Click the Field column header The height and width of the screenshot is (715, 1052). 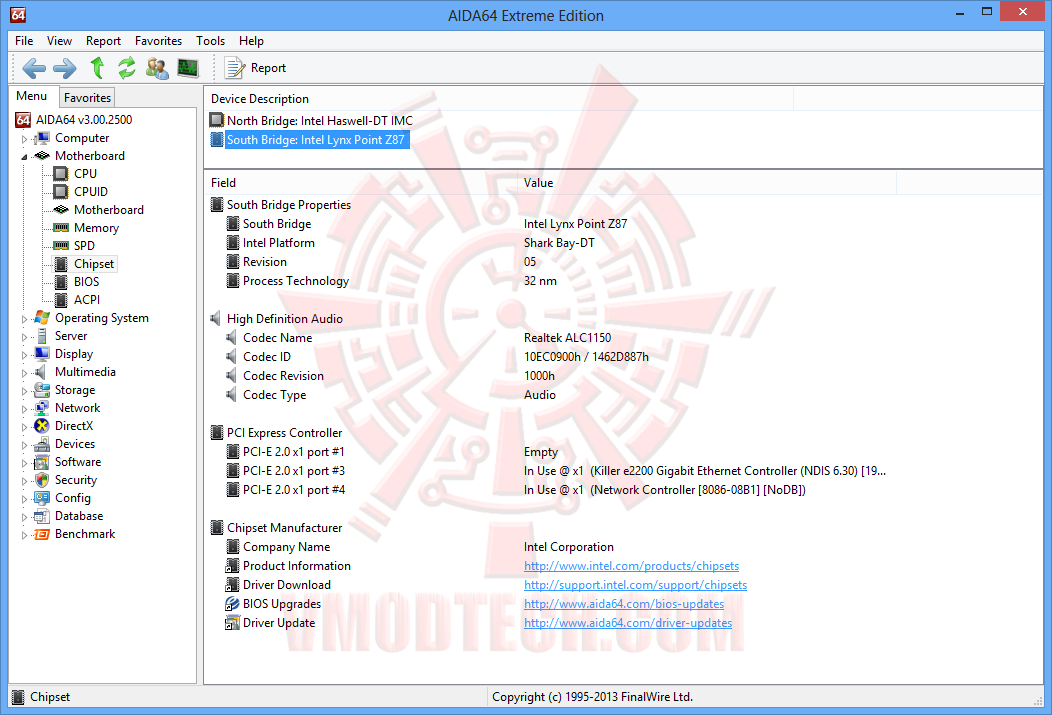tap(363, 182)
